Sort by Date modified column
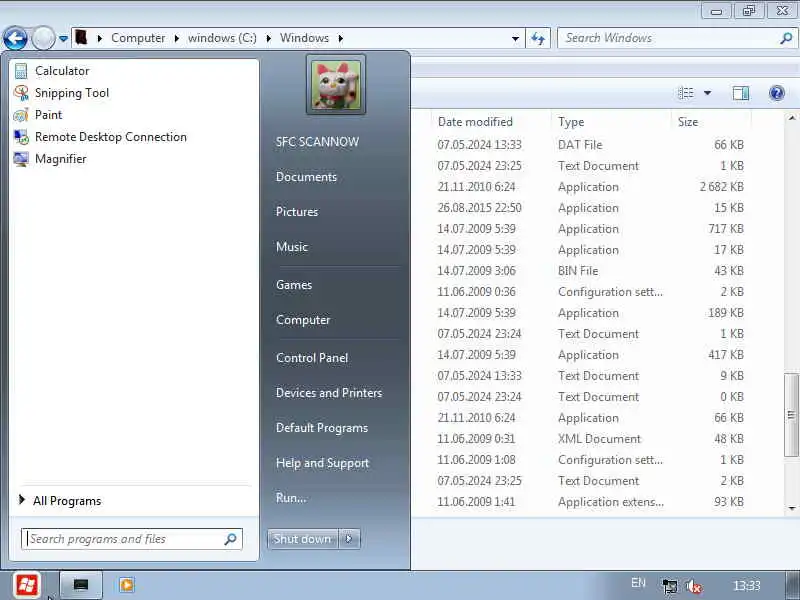Viewport: 800px width, 600px height. 475,122
